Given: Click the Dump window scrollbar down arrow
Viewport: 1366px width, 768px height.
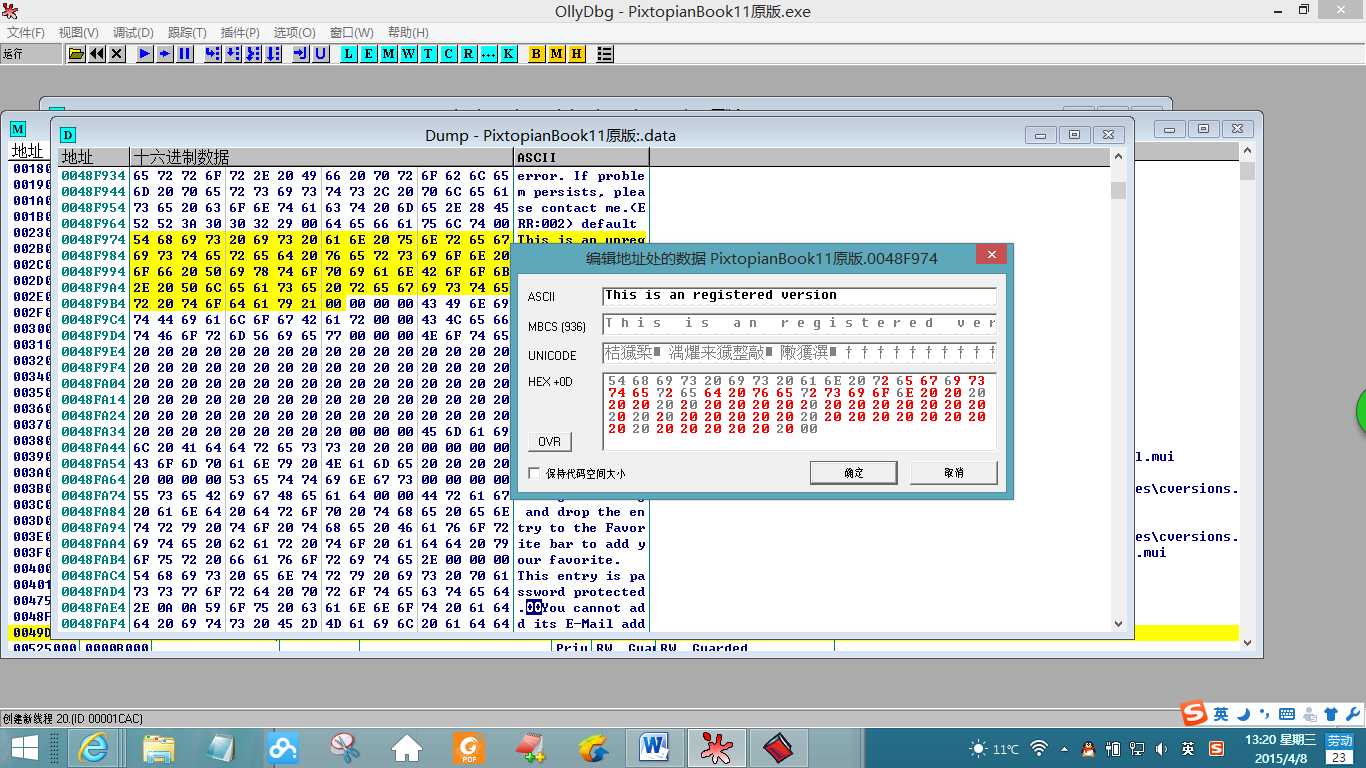Looking at the screenshot, I should pyautogui.click(x=1118, y=623).
